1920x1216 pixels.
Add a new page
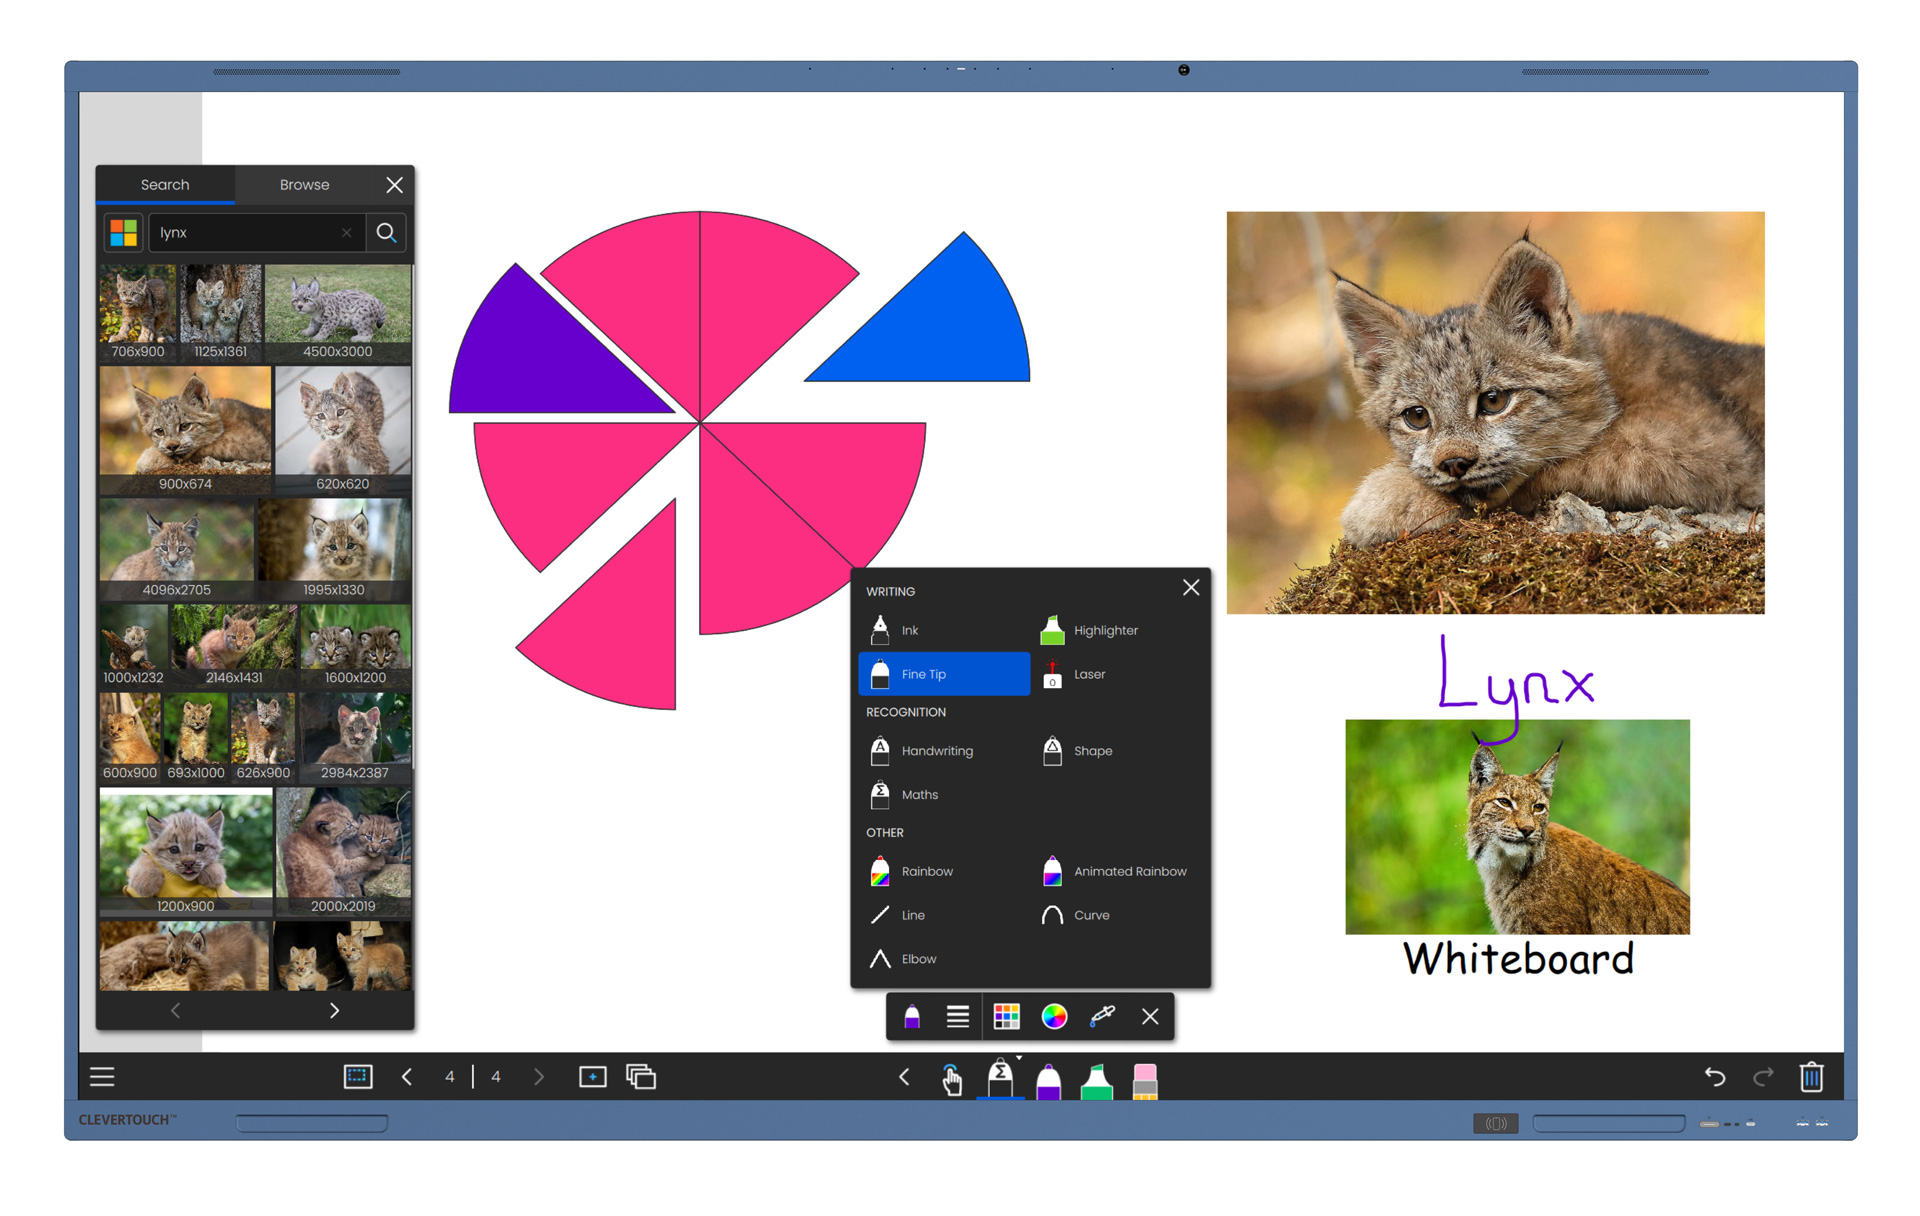[592, 1076]
